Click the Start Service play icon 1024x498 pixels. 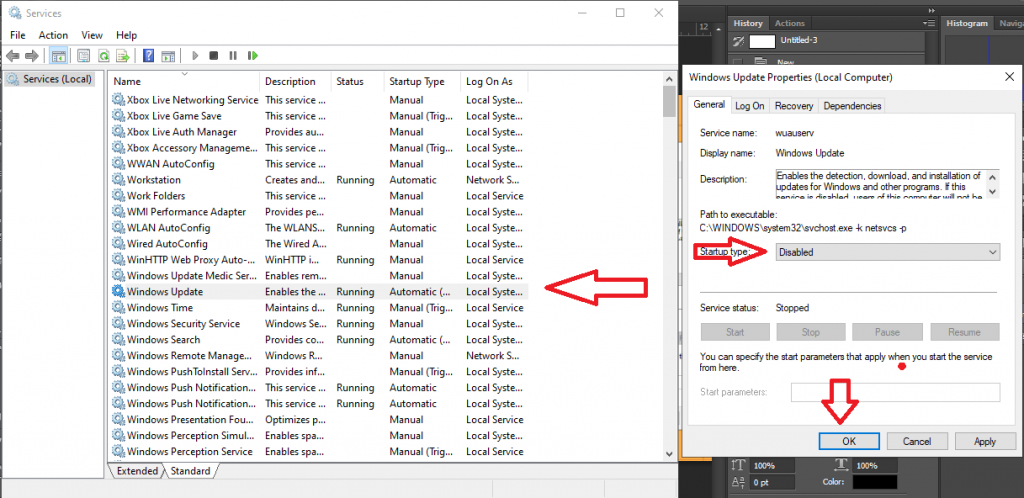(x=195, y=56)
